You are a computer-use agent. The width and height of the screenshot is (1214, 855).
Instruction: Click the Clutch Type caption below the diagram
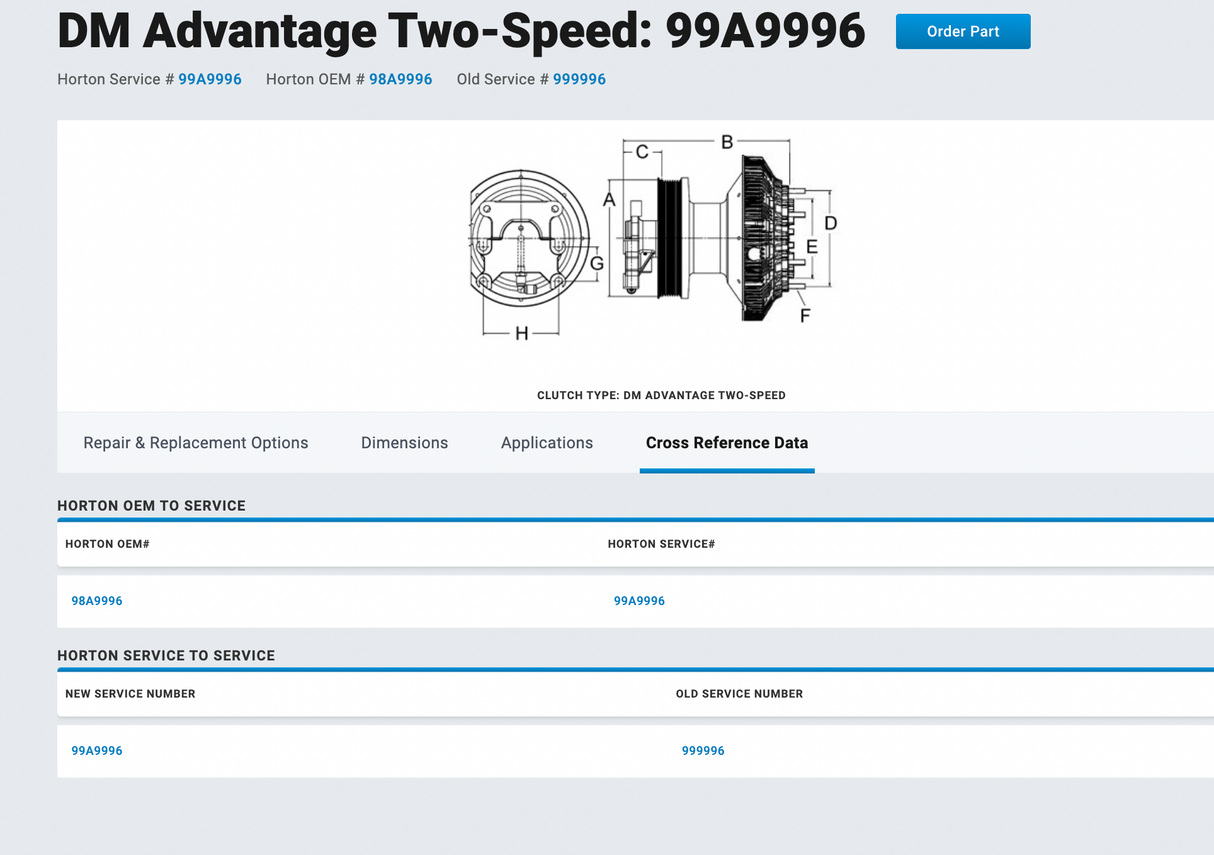[x=661, y=395]
